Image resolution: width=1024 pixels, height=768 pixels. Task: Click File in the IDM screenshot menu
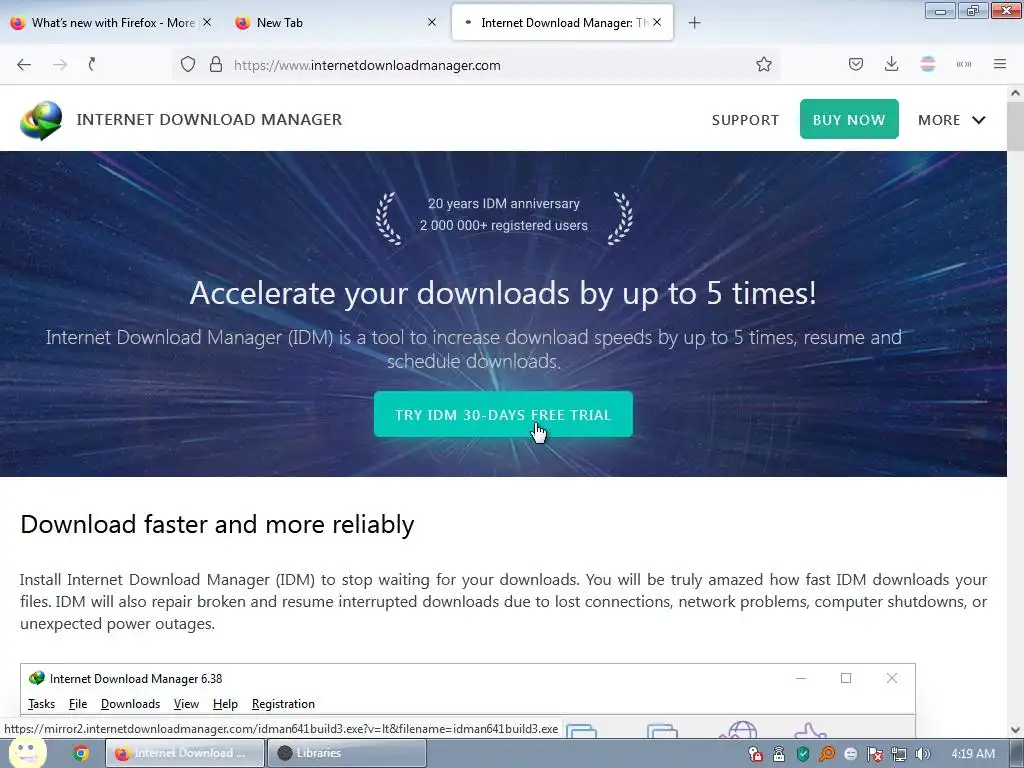(78, 704)
